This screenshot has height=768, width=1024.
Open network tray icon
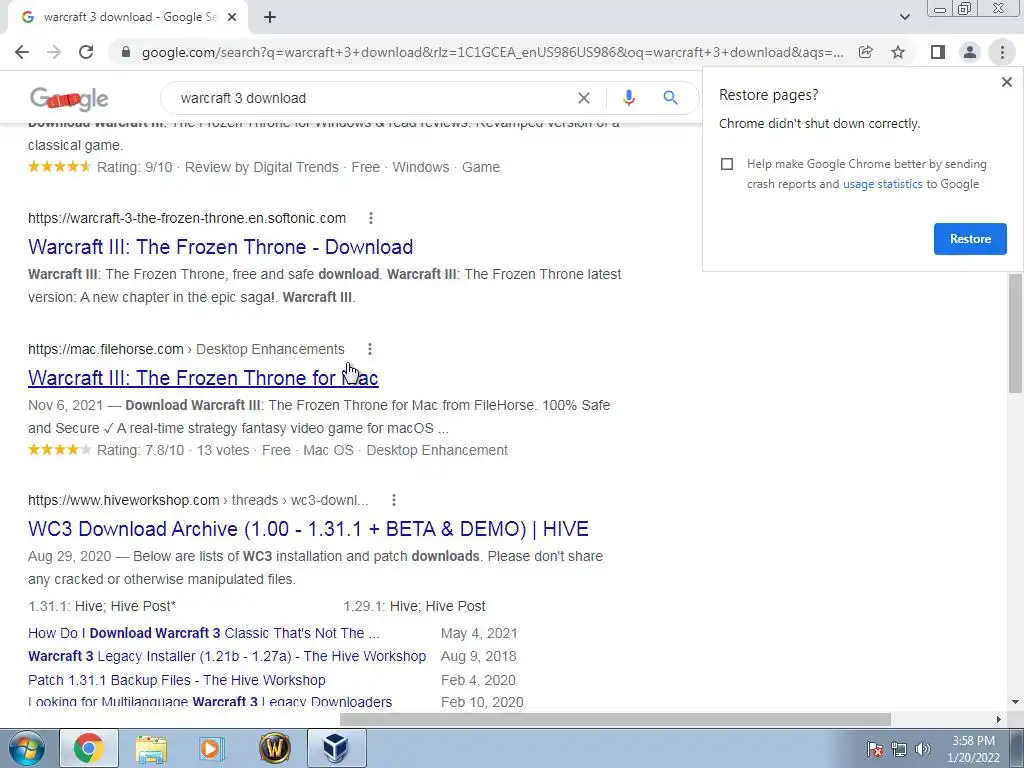[x=899, y=748]
